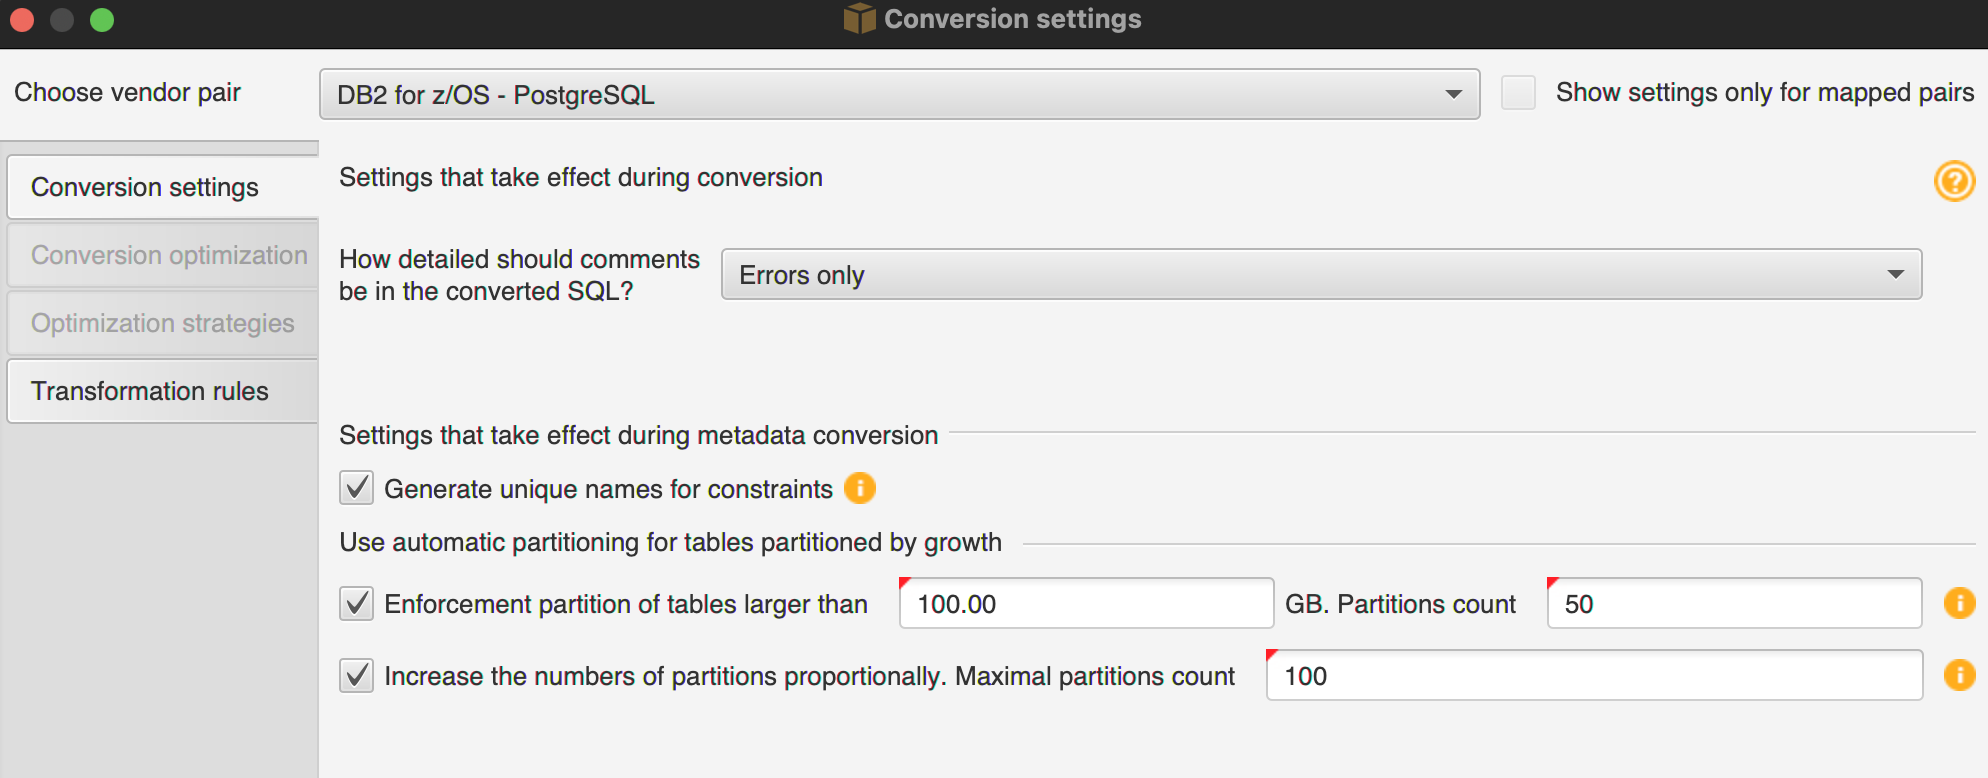The width and height of the screenshot is (1988, 778).
Task: Click the Conversion settings box icon in title bar
Action: tap(859, 19)
